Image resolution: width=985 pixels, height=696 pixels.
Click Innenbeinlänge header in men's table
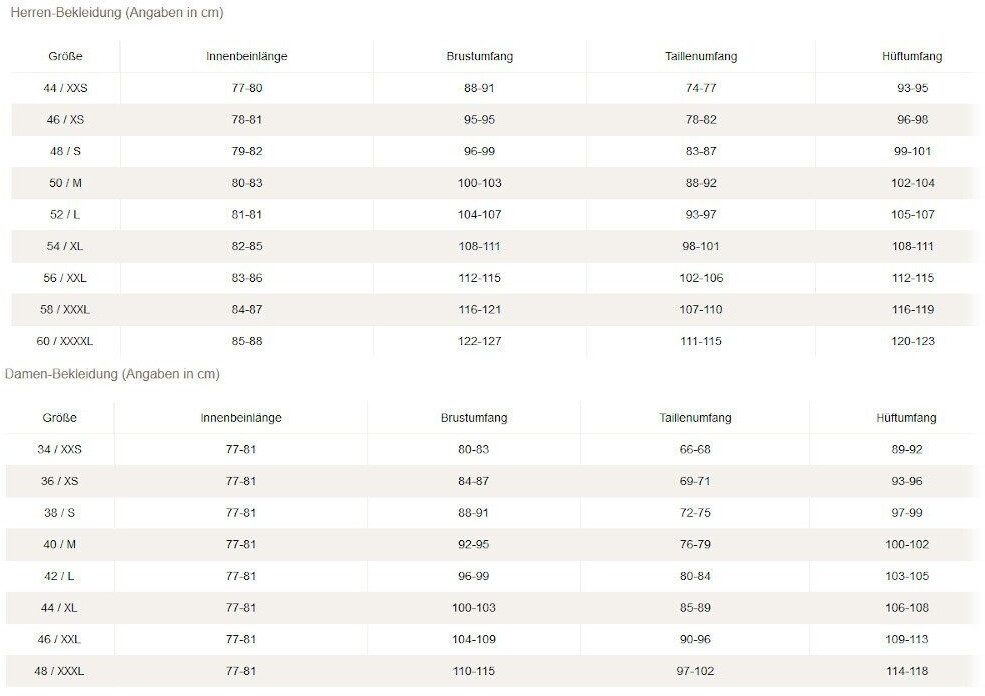(x=246, y=57)
